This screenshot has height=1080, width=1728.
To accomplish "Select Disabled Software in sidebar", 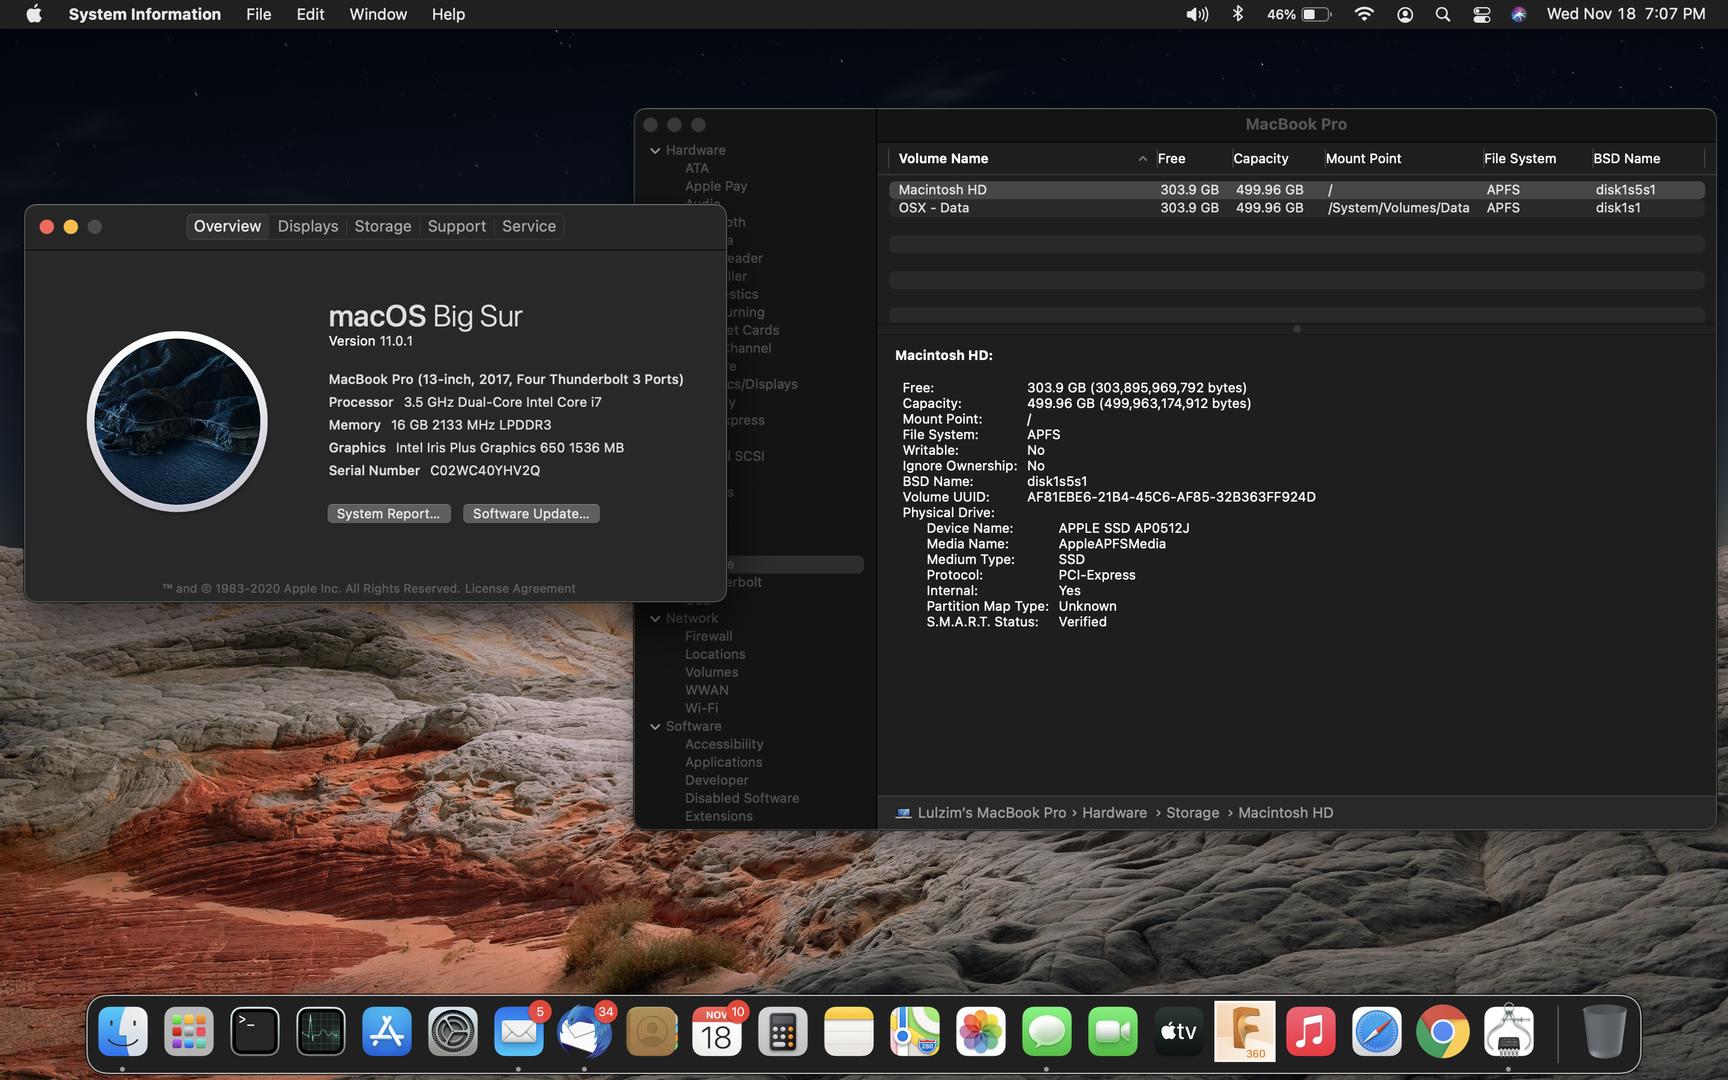I will pos(742,799).
